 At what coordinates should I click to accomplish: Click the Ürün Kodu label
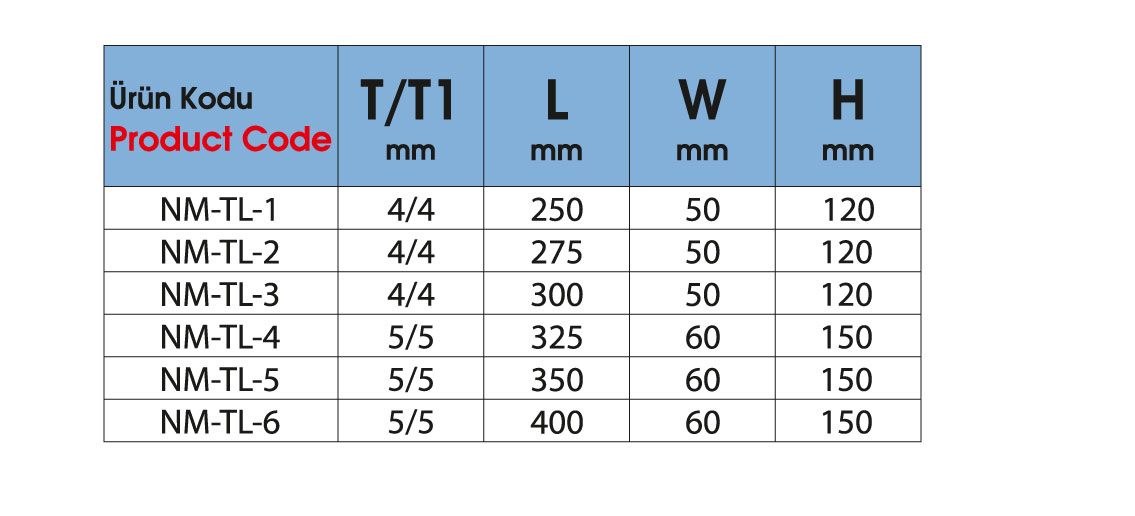click(180, 99)
